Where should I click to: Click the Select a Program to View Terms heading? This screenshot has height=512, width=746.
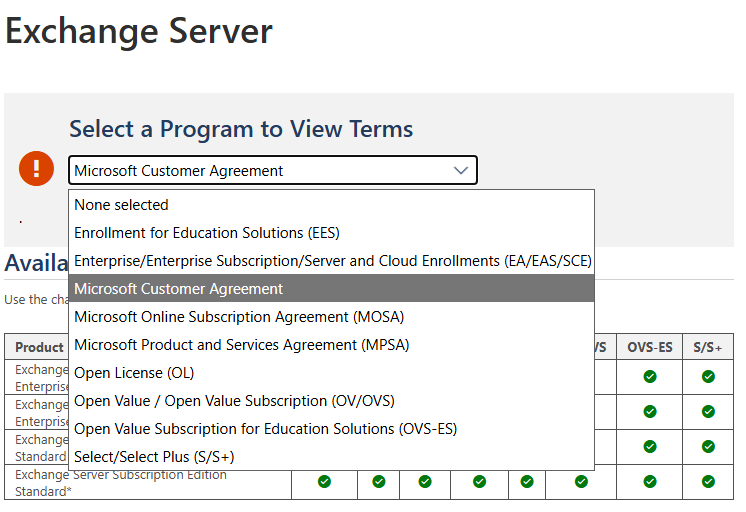[x=241, y=129]
